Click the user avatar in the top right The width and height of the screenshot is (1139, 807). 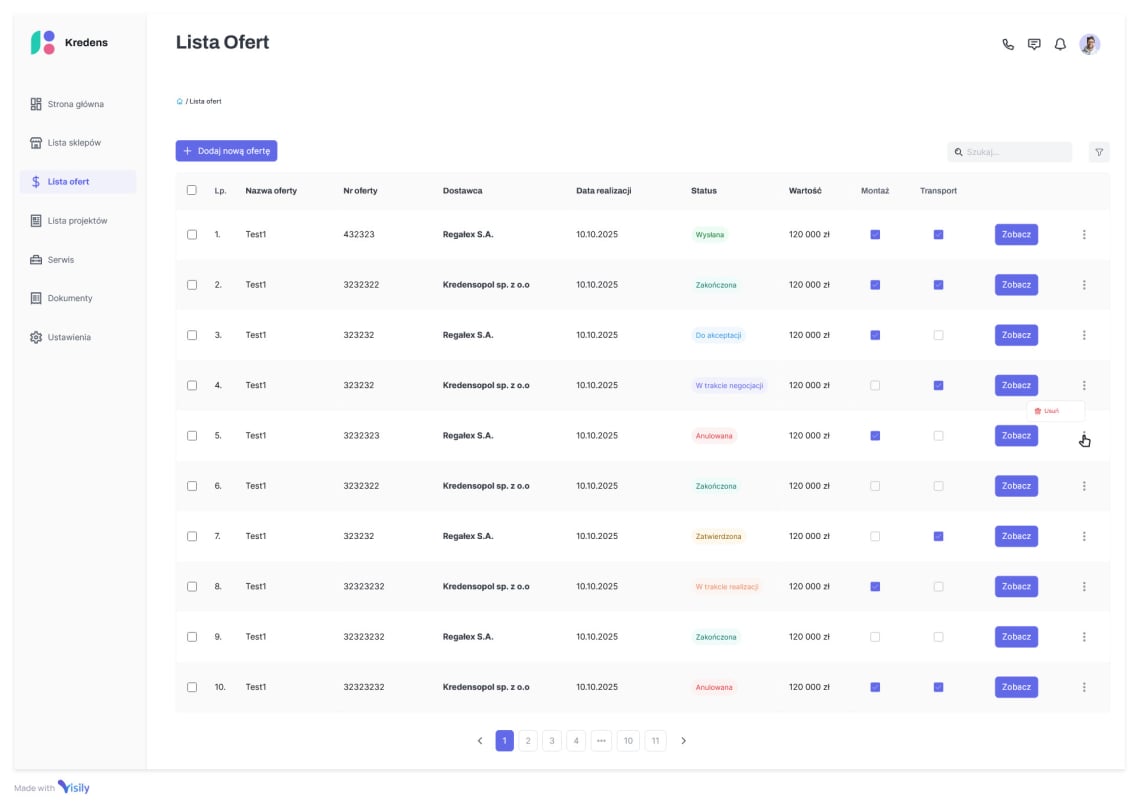1089,44
